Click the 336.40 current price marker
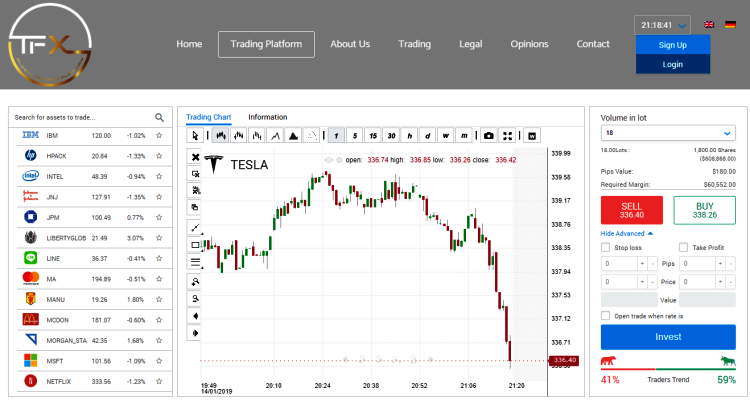The height and width of the screenshot is (400, 750). [x=564, y=360]
